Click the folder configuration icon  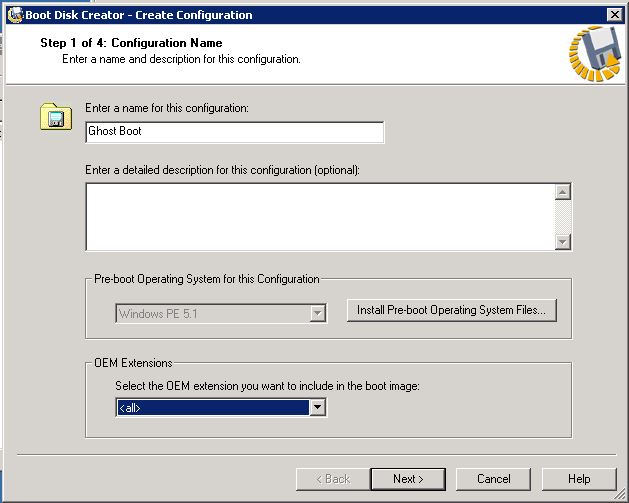pyautogui.click(x=56, y=117)
